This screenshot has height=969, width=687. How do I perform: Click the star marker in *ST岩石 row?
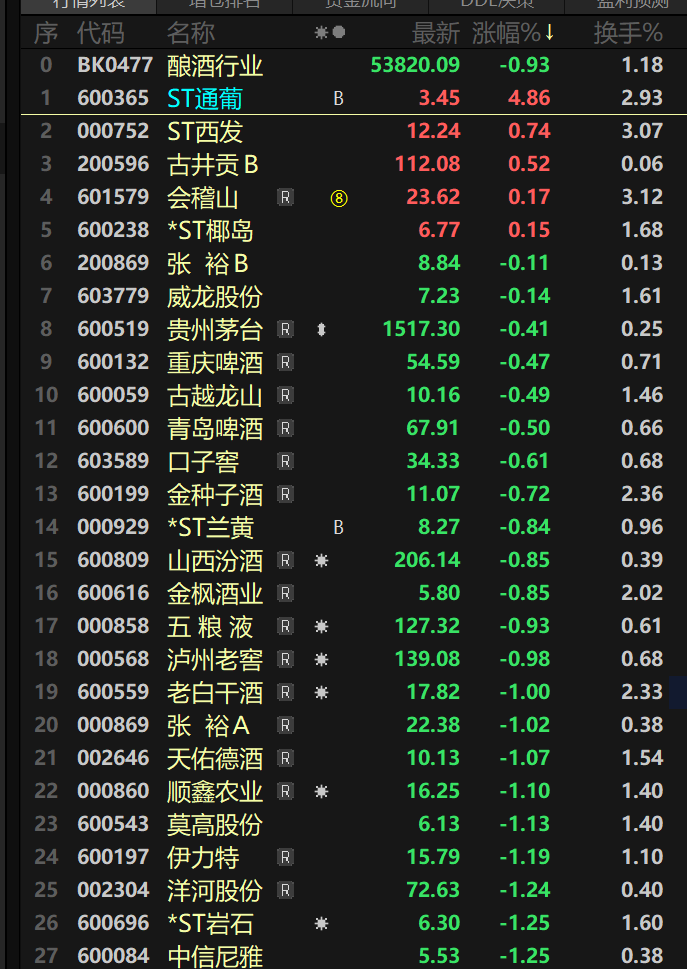coord(321,923)
